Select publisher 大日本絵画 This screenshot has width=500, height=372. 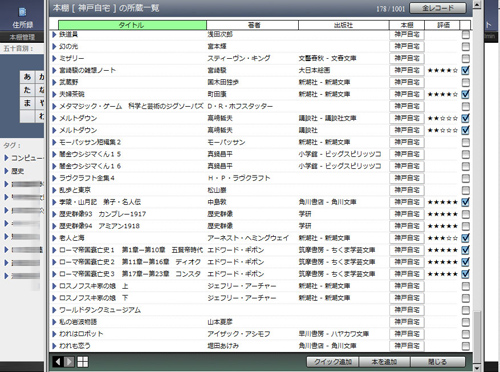(314, 70)
